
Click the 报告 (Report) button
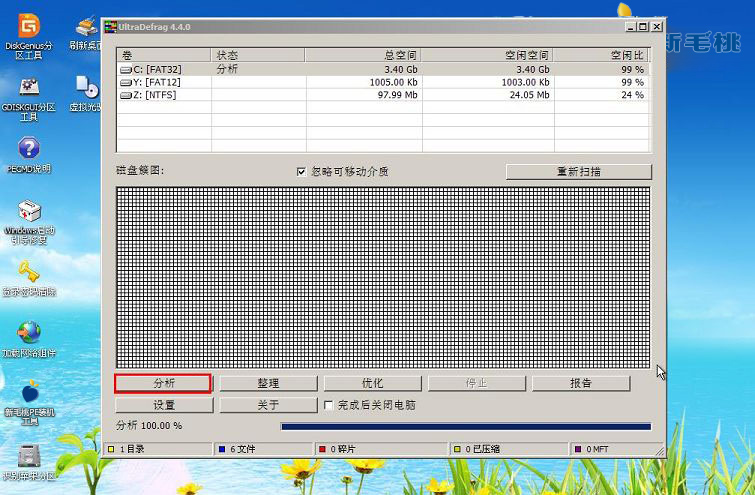coord(581,383)
